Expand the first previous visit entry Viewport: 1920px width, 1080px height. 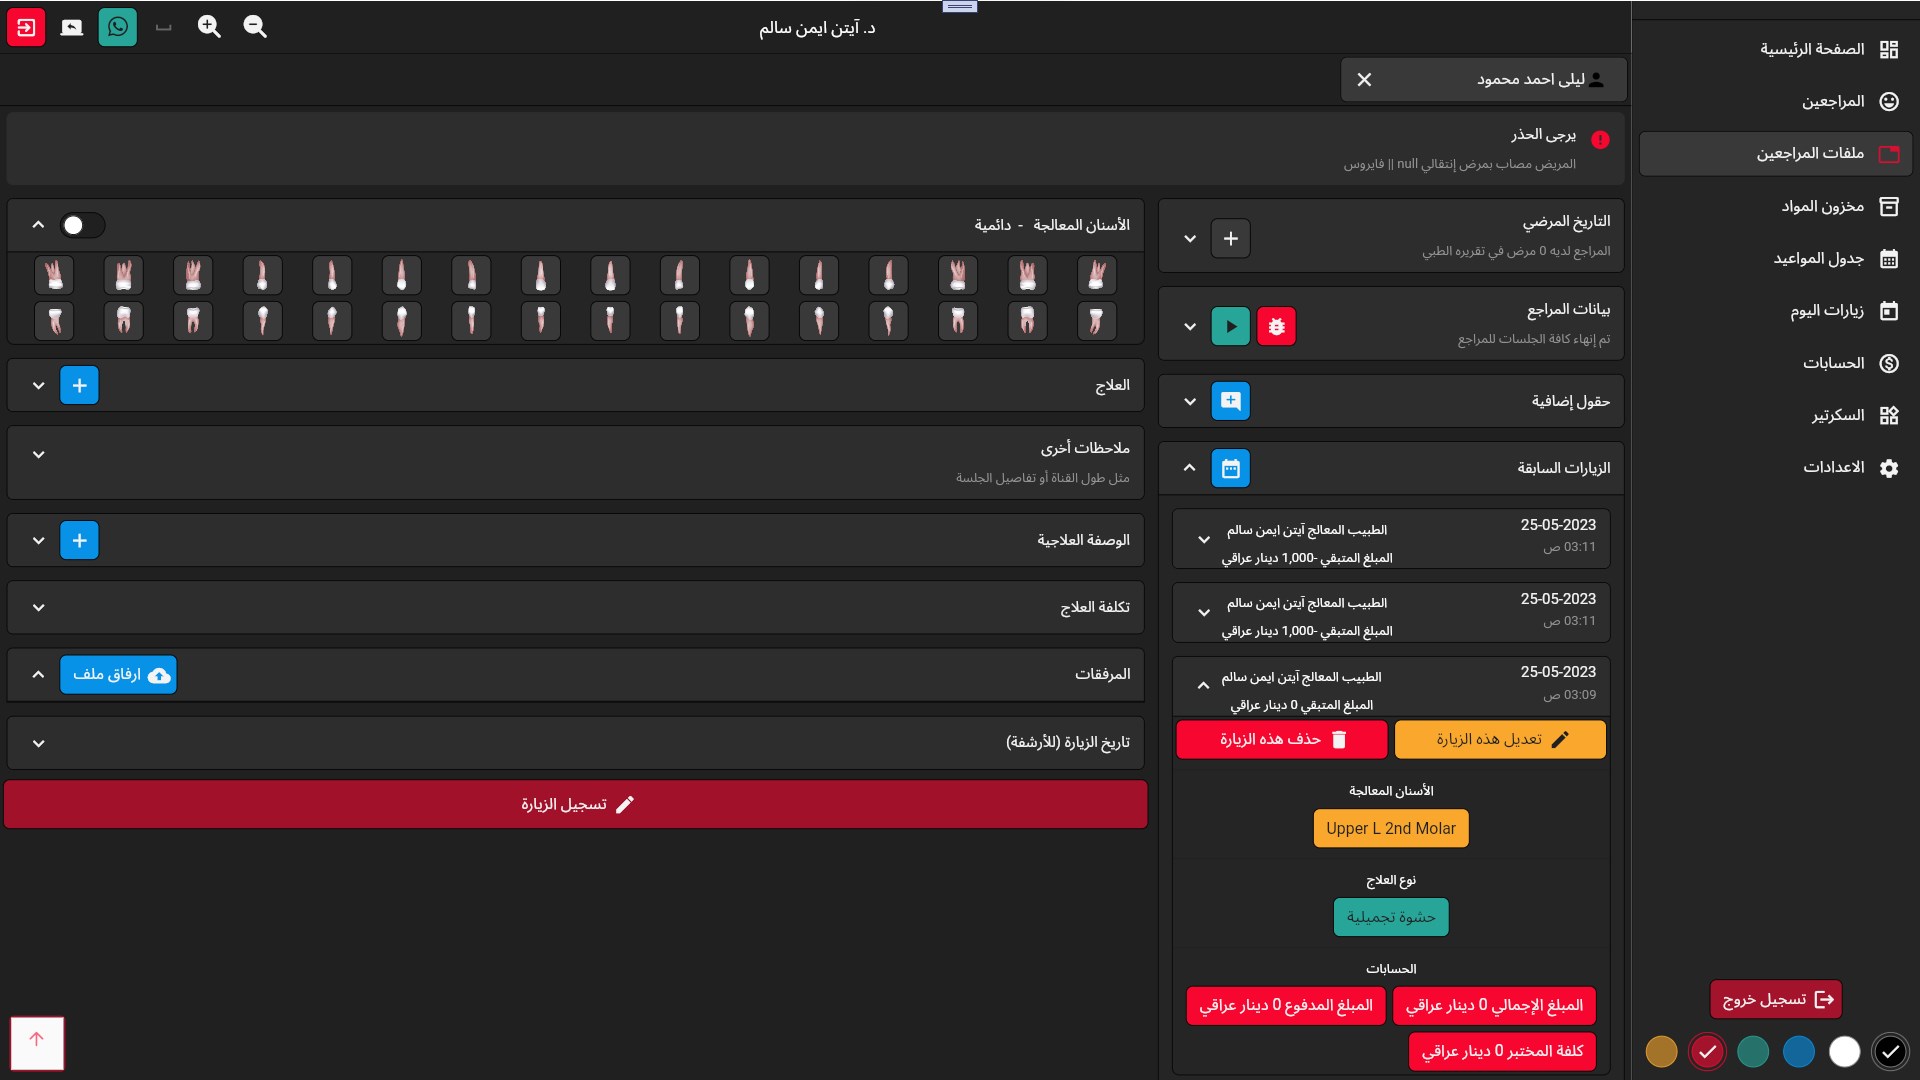point(1204,540)
